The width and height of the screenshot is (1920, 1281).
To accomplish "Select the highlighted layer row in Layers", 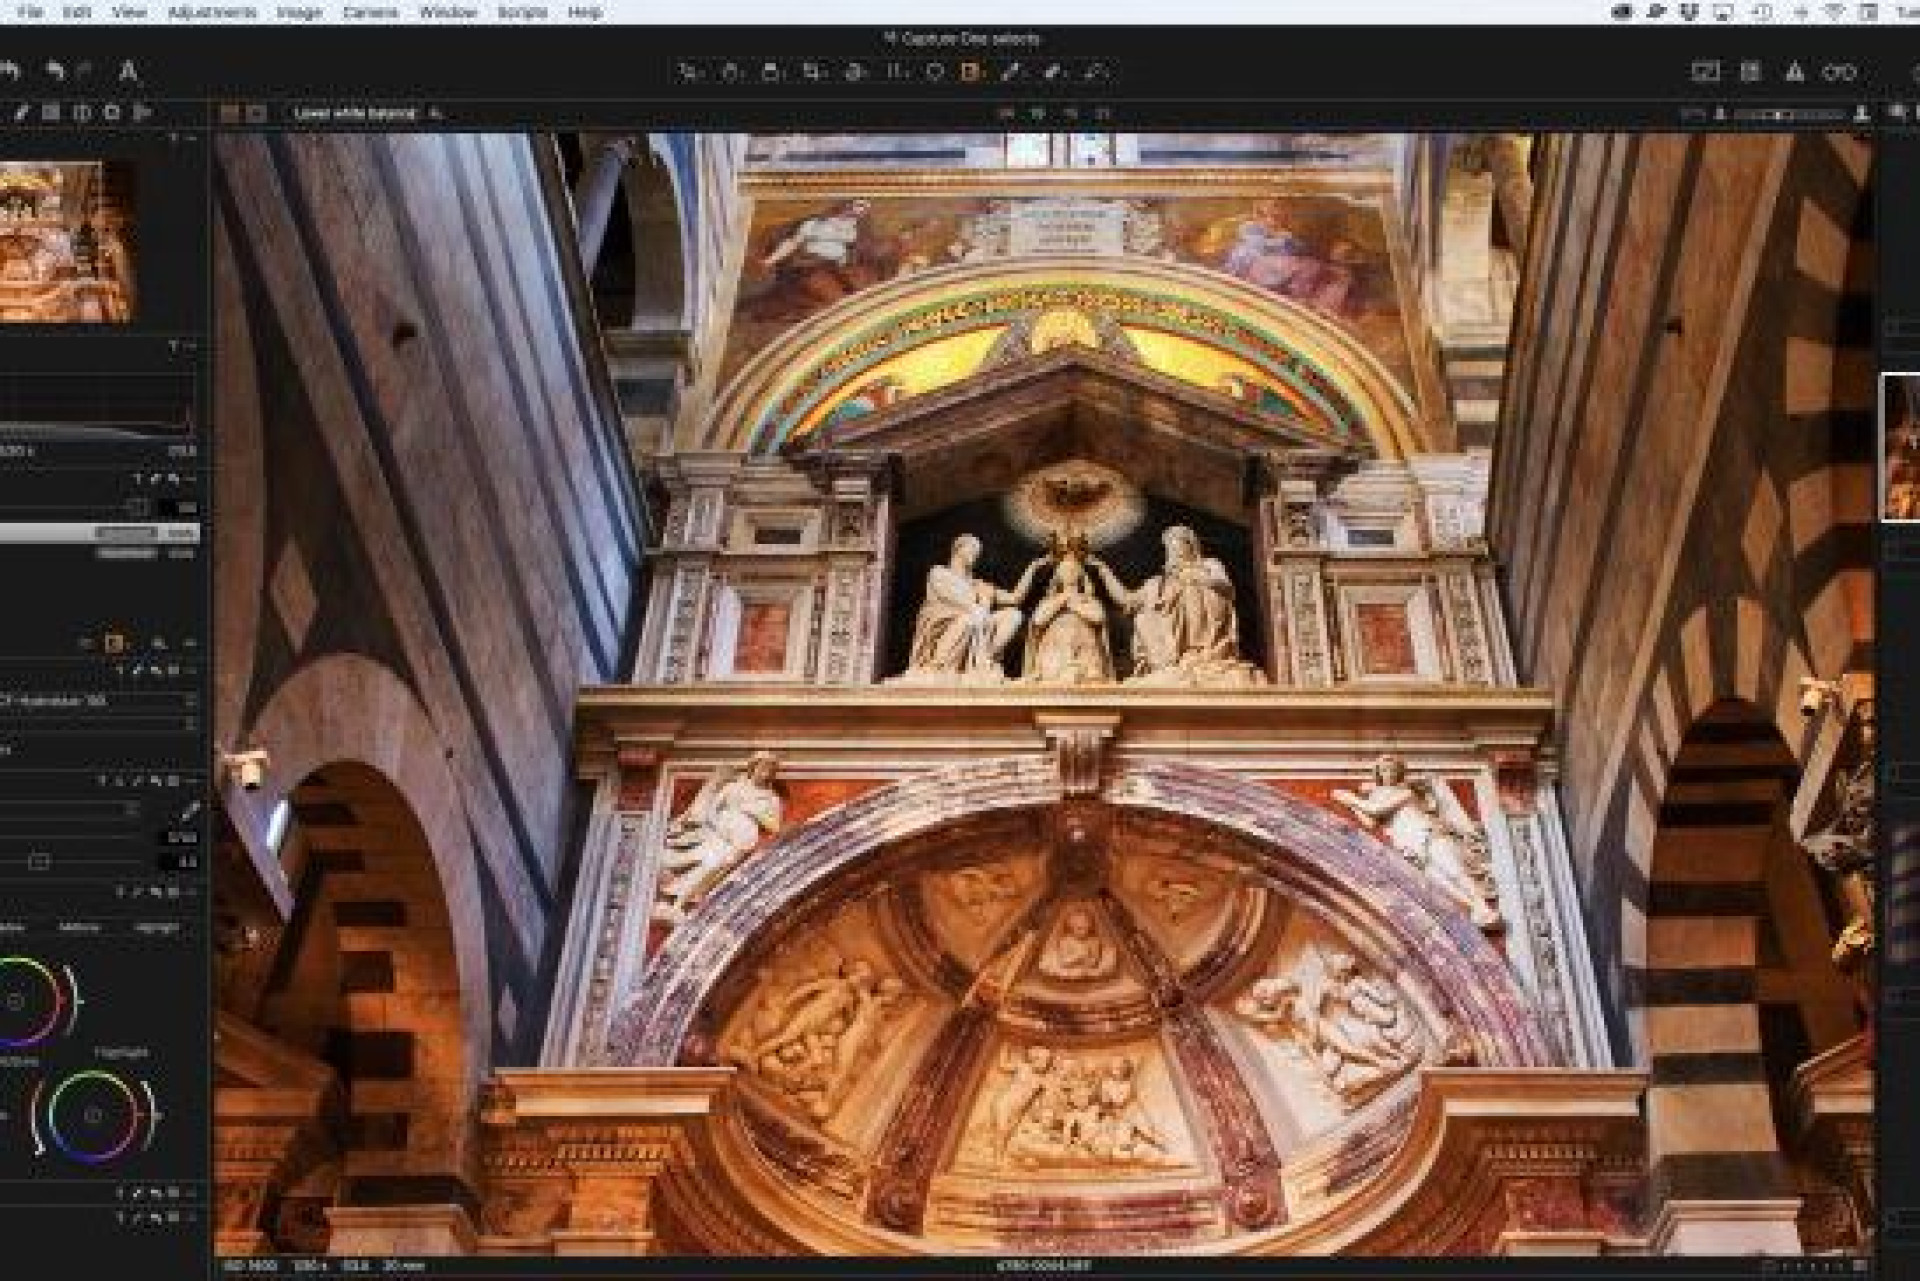I will [100, 533].
